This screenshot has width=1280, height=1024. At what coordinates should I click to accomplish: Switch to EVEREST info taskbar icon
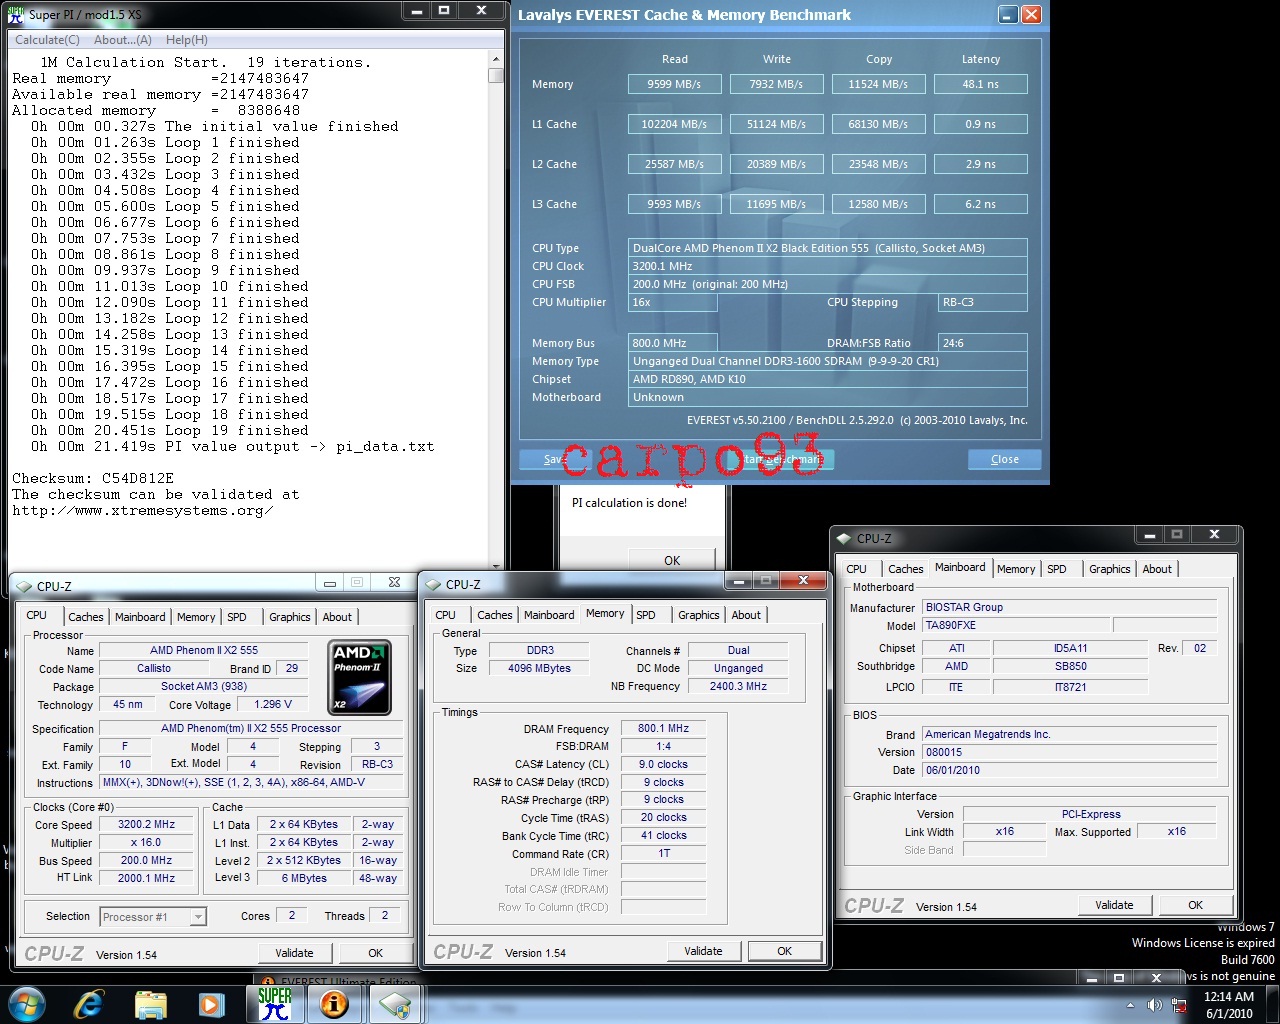334,1004
